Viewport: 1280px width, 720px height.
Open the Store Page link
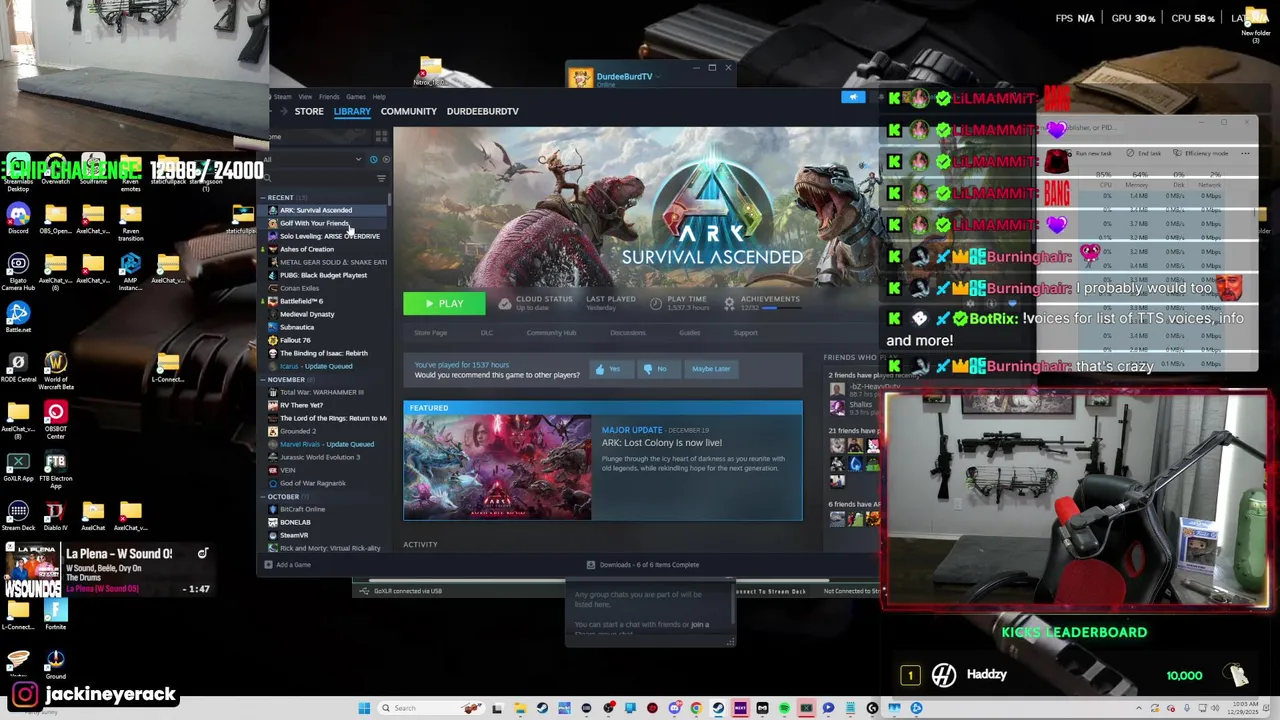pos(431,333)
